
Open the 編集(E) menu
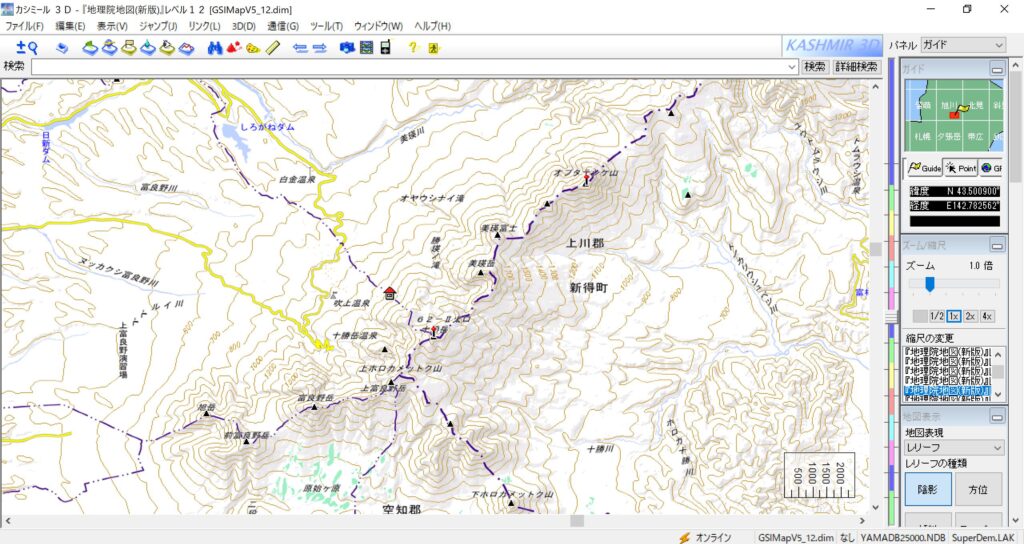click(71, 26)
